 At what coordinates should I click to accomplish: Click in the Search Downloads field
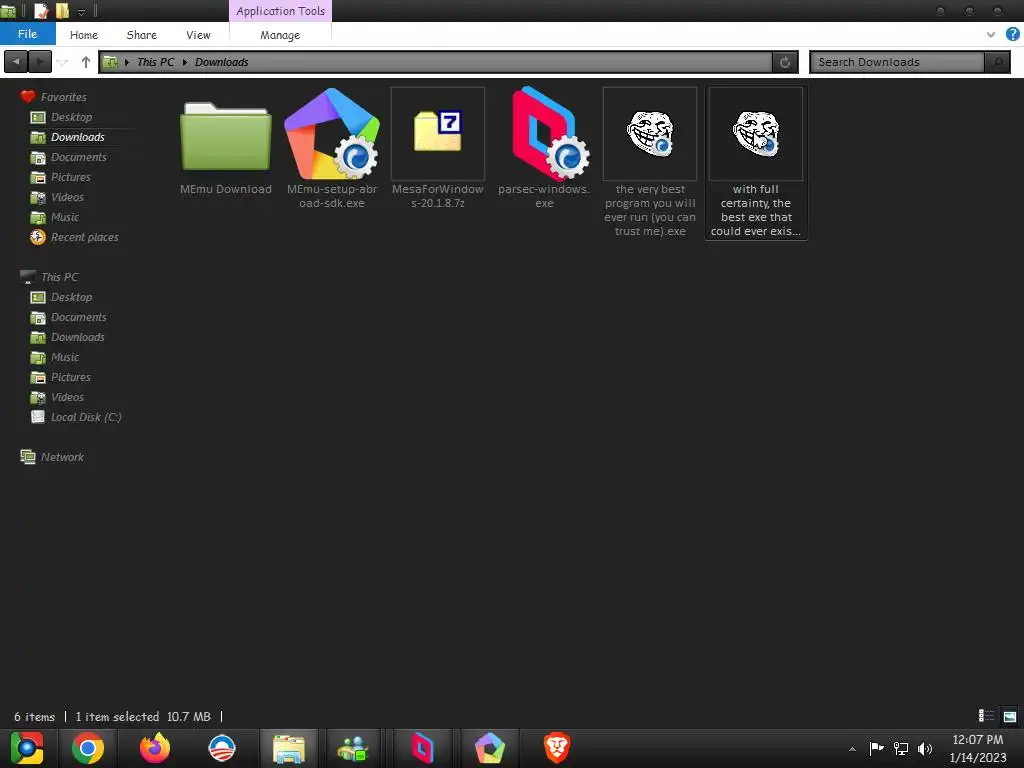click(x=897, y=62)
